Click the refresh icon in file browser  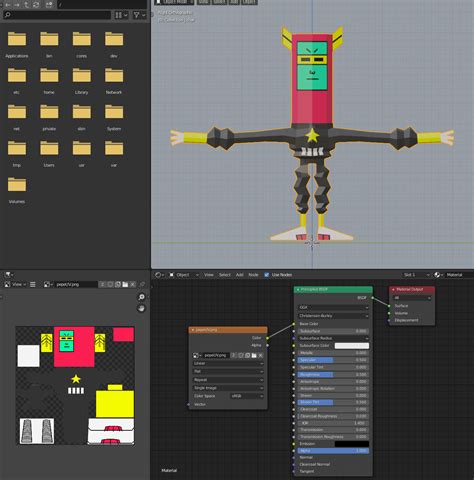36,4
